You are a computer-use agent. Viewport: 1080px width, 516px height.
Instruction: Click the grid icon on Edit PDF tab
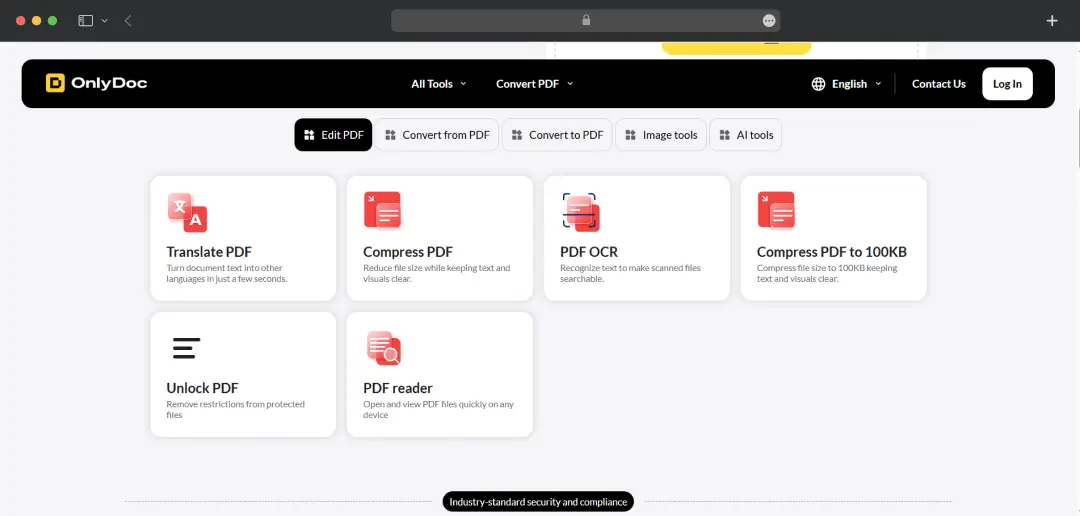coord(309,135)
